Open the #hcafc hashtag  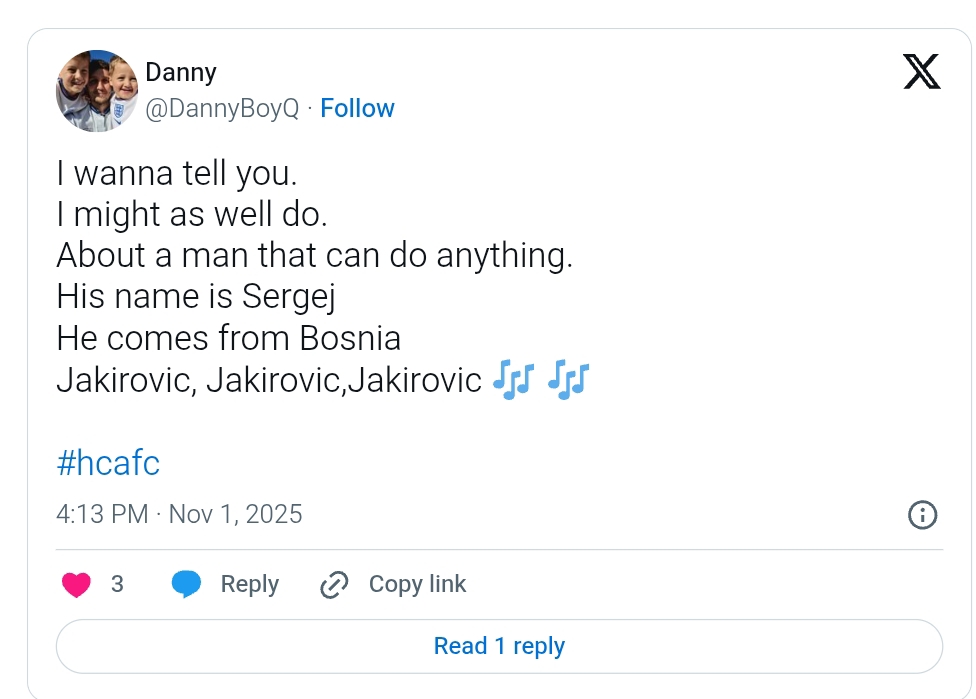tap(108, 463)
